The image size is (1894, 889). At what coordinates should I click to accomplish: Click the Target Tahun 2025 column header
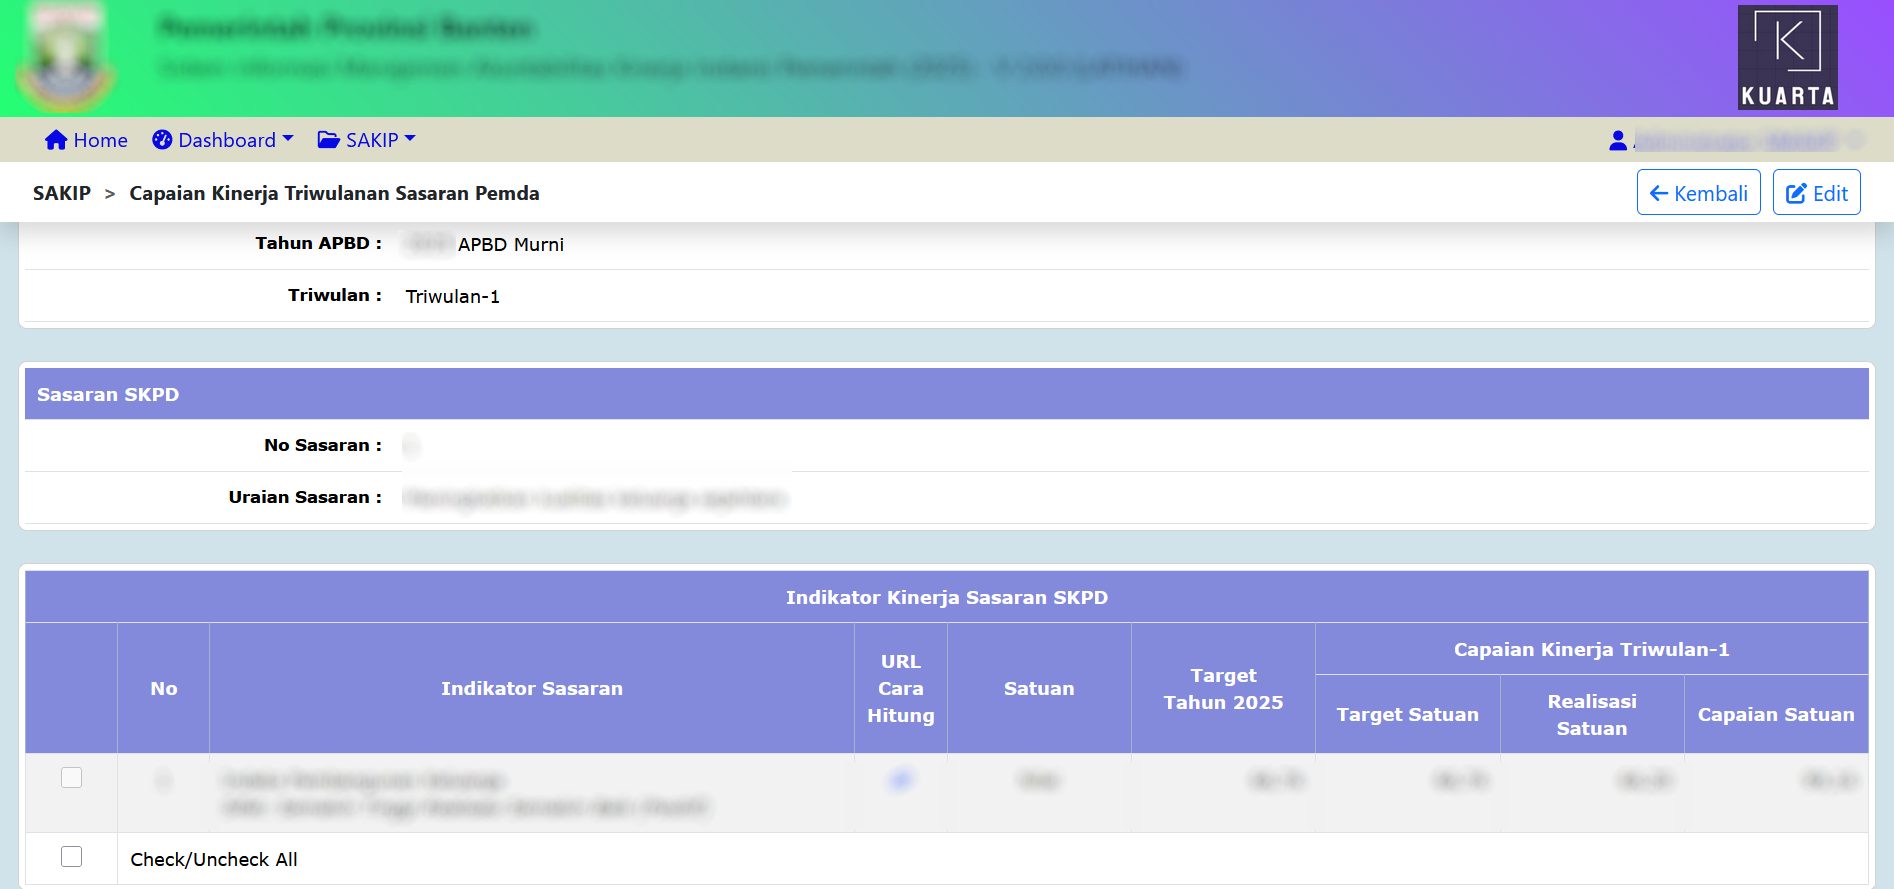[x=1223, y=688]
